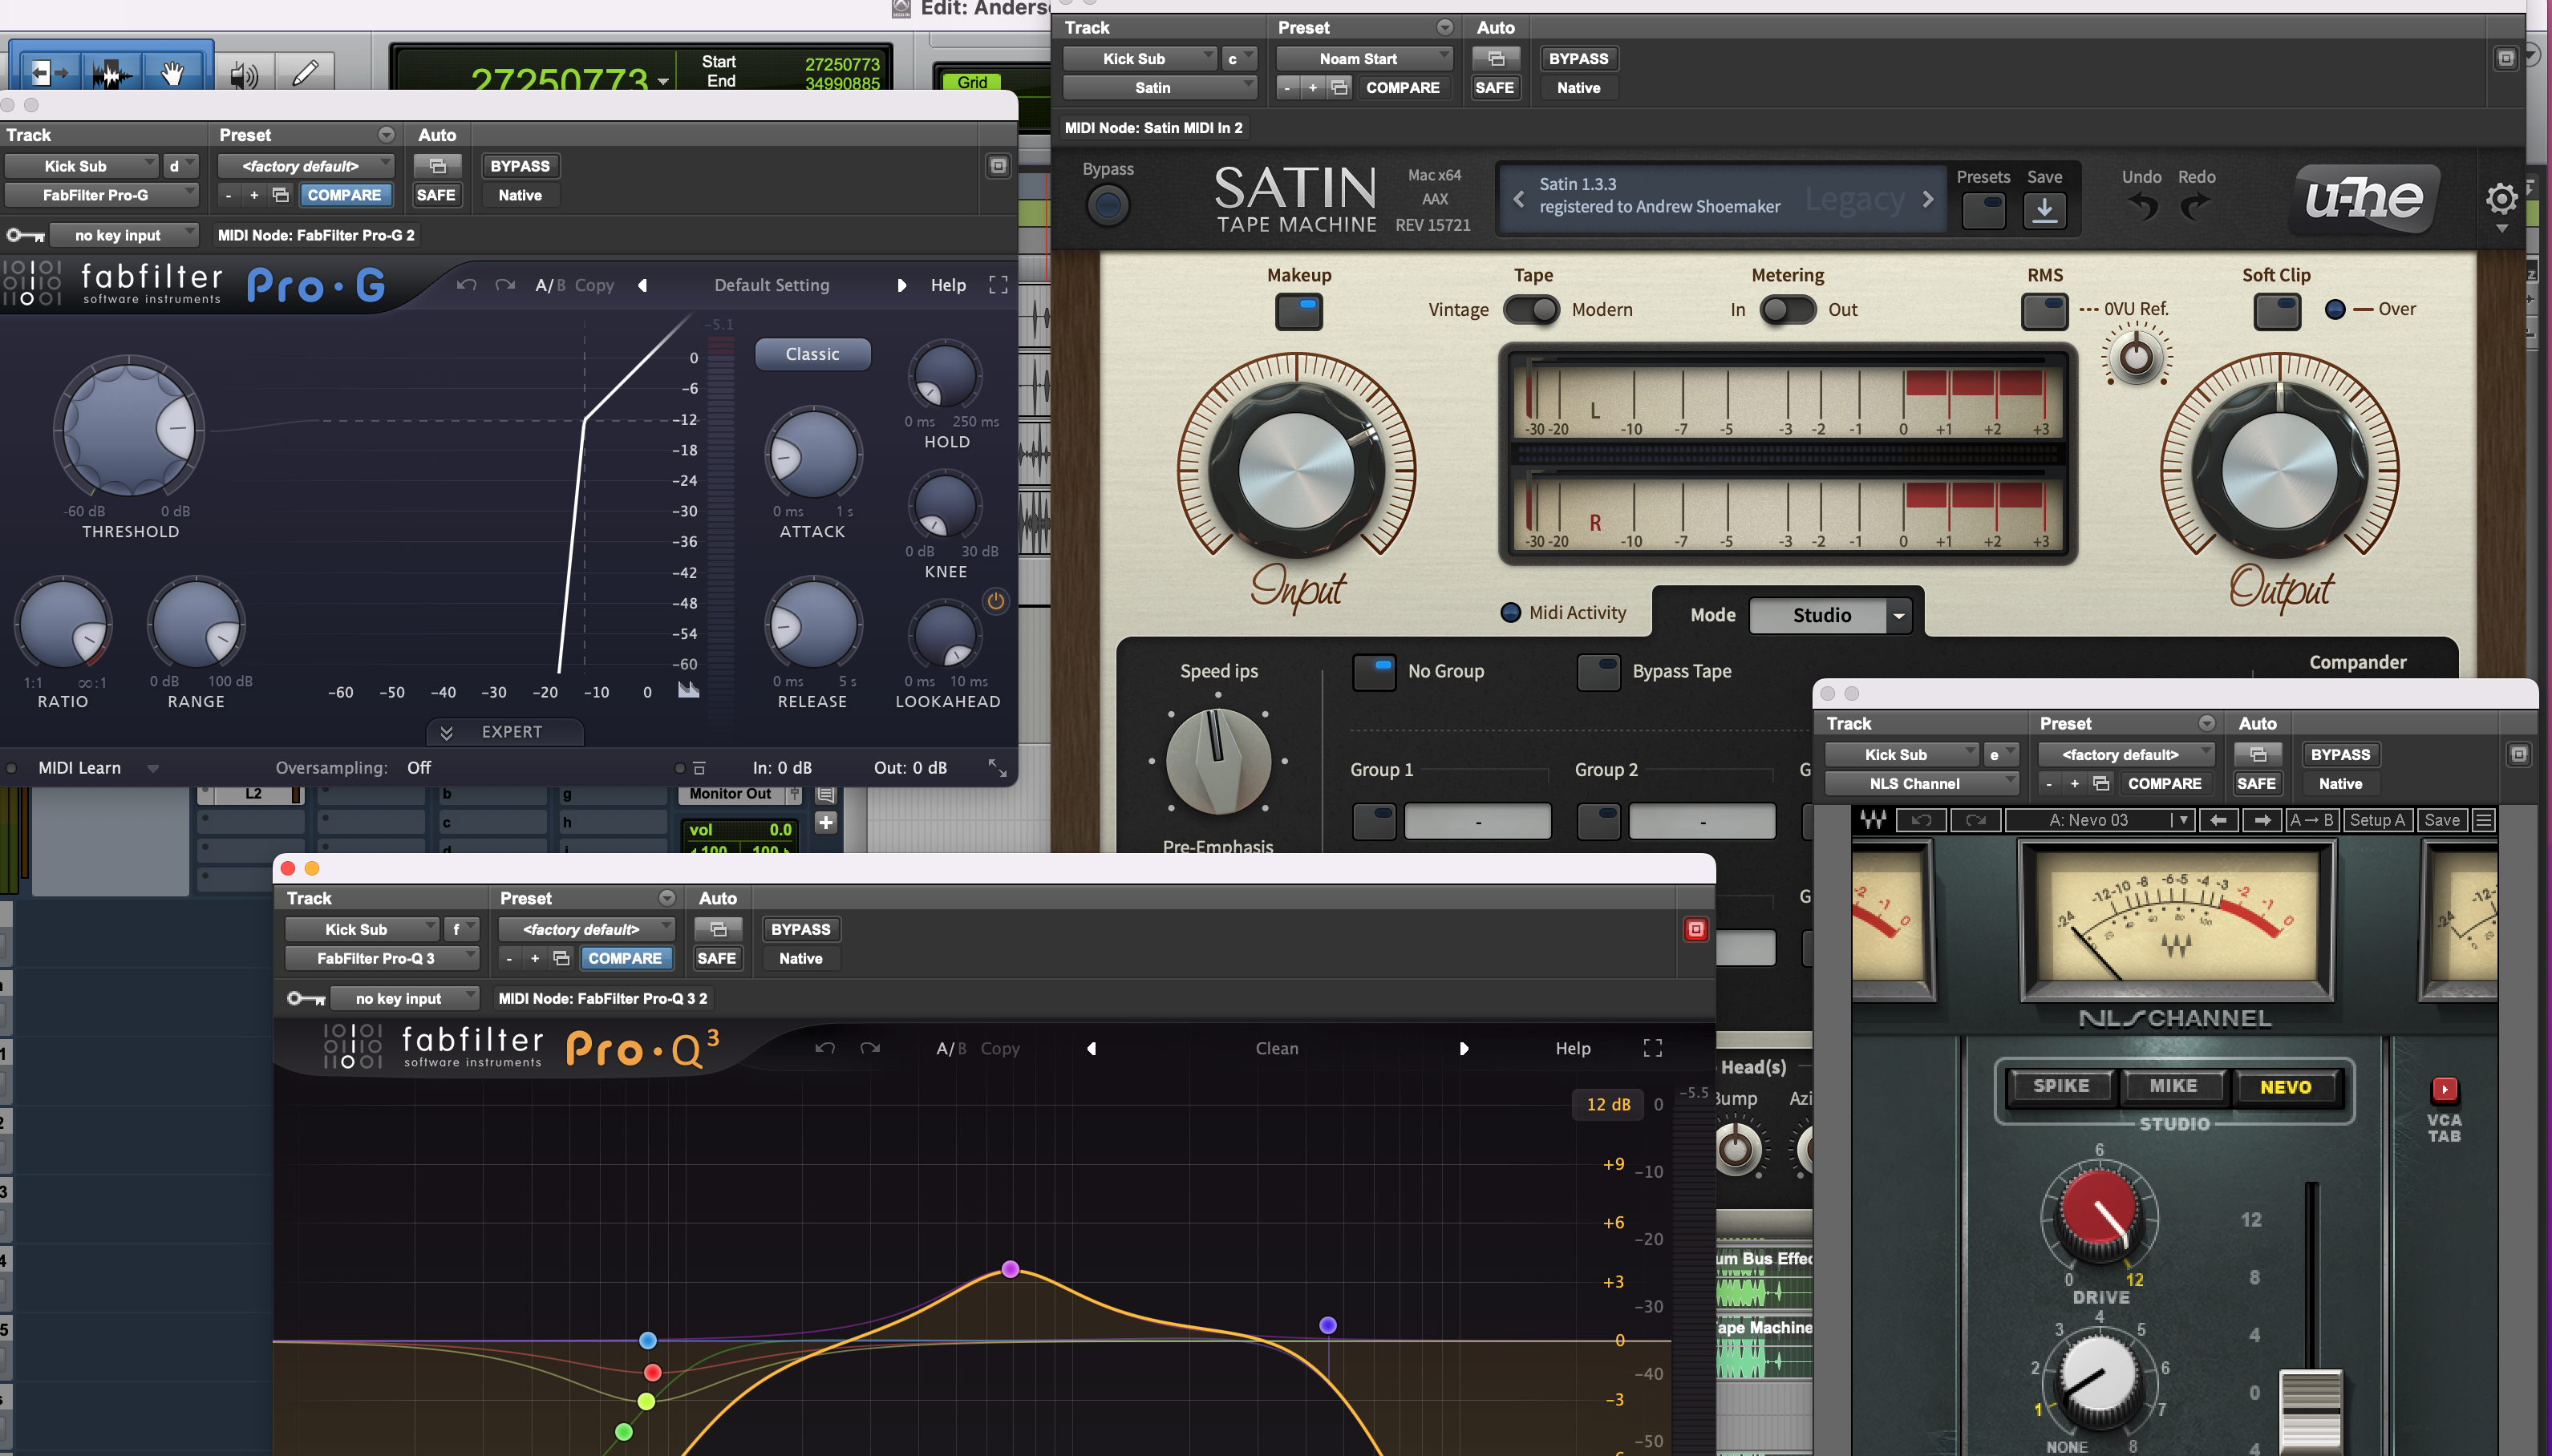The image size is (2552, 1456).
Task: Open Pro-G key input selector
Action: 124,235
